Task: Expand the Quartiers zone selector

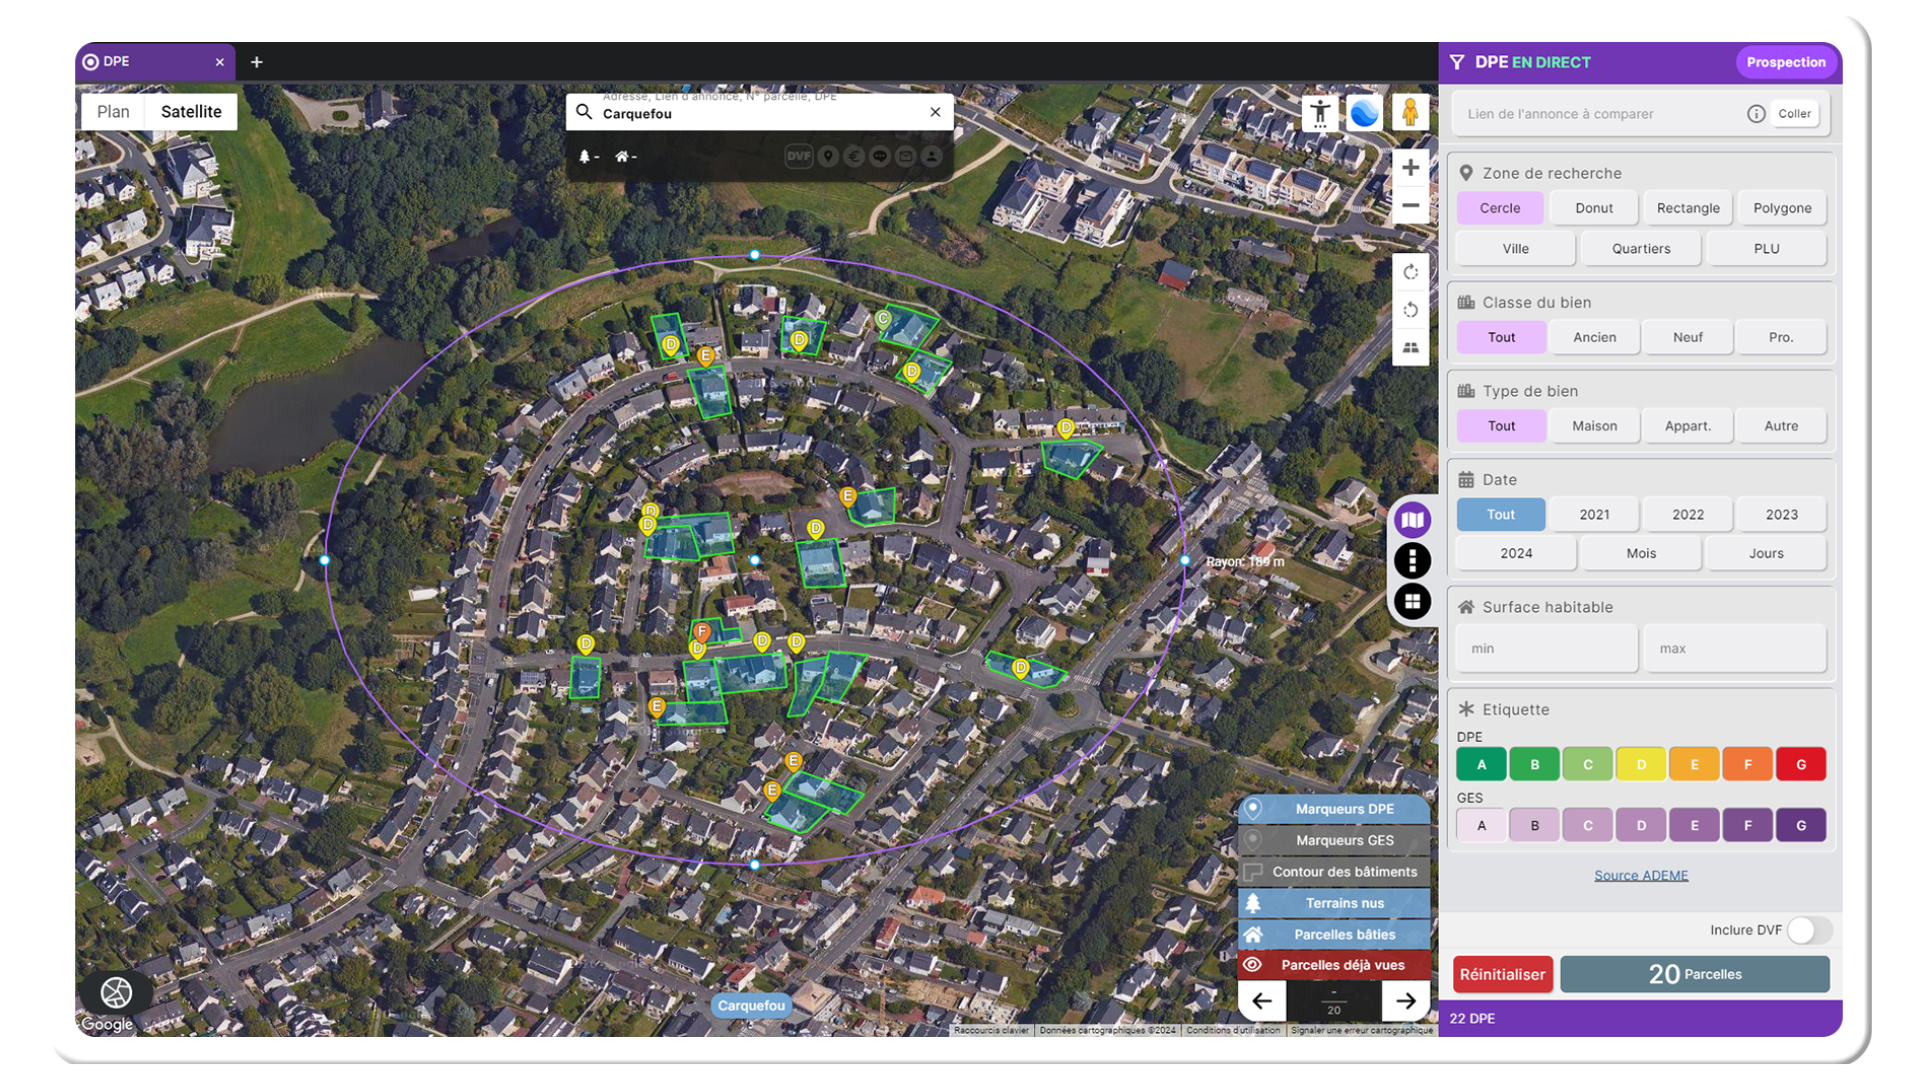Action: pyautogui.click(x=1640, y=249)
